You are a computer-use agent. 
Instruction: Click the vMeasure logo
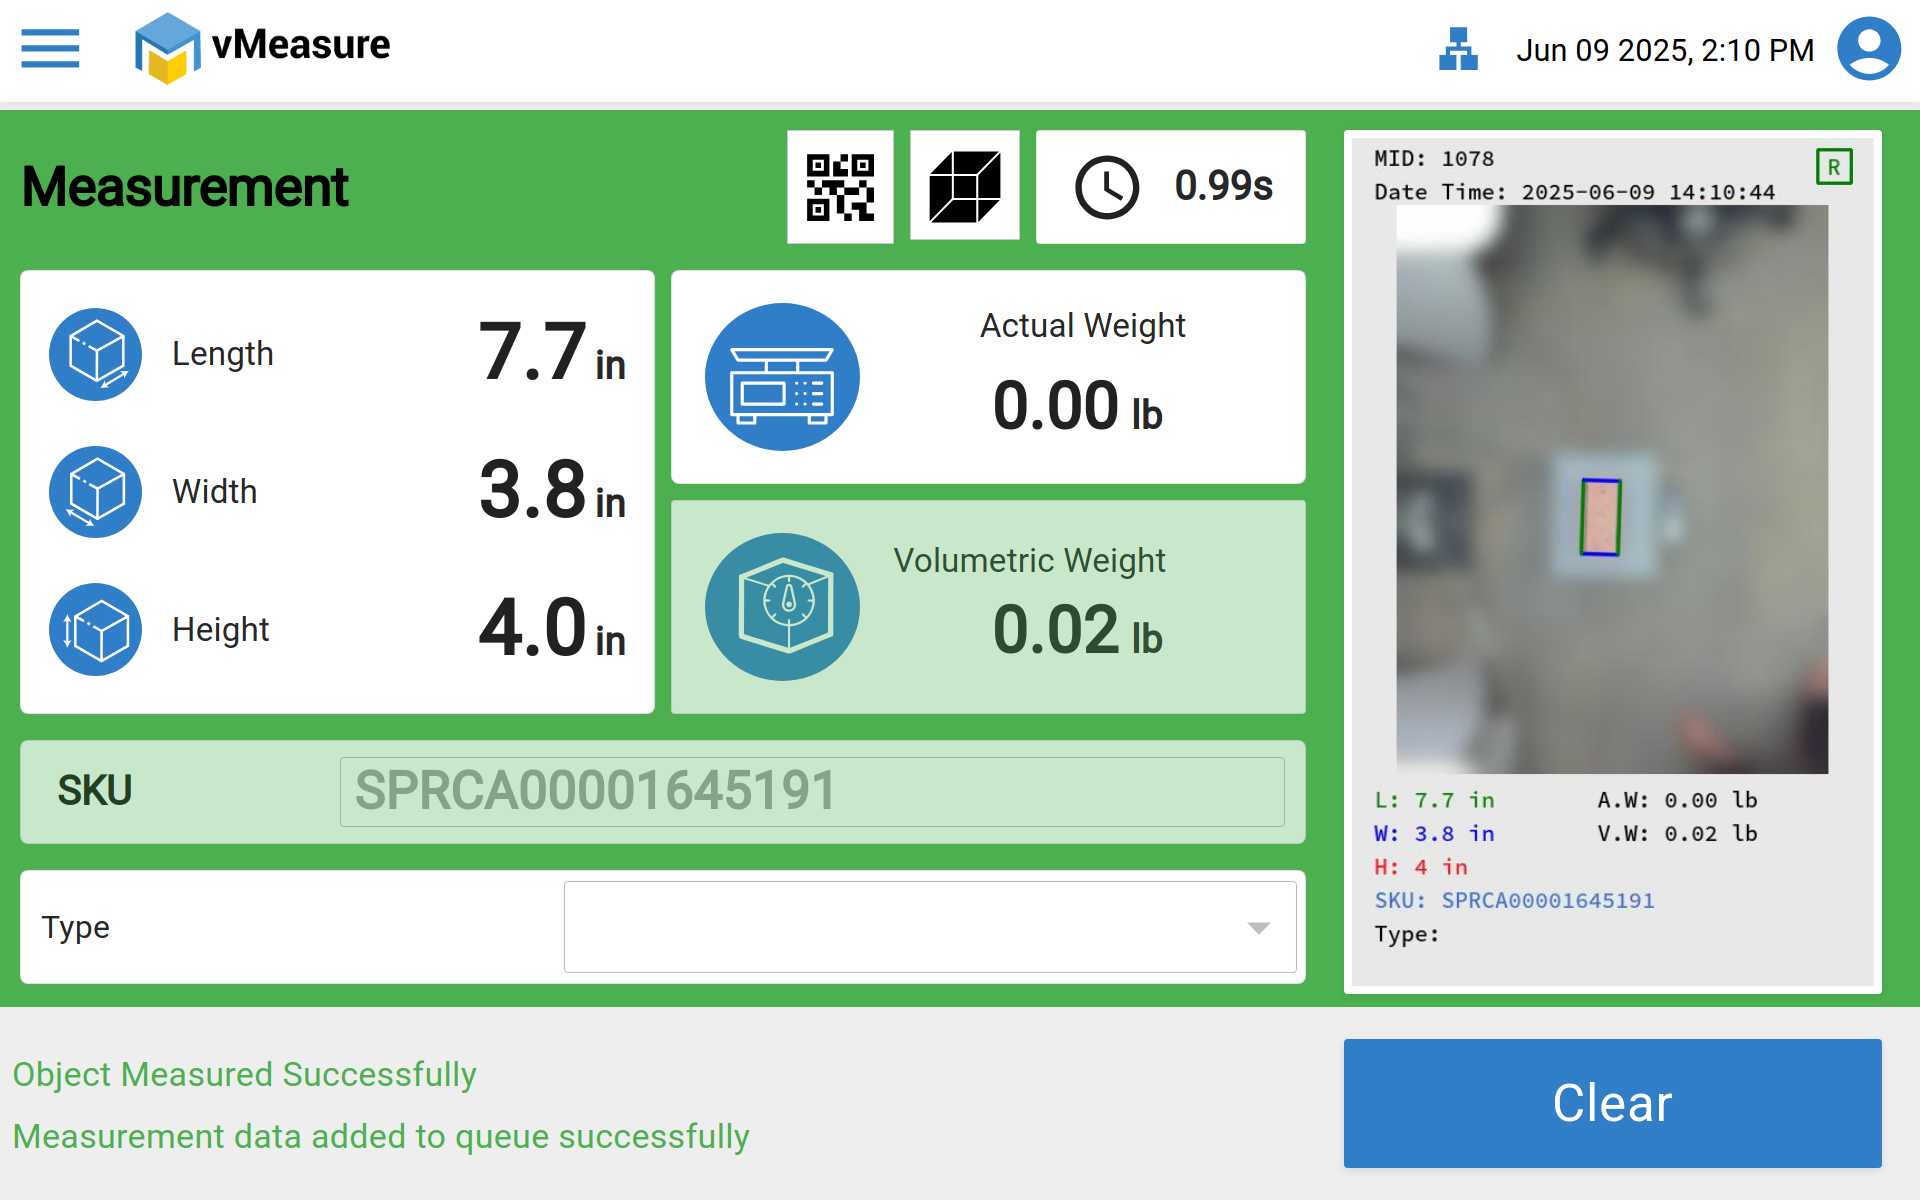tap(262, 47)
